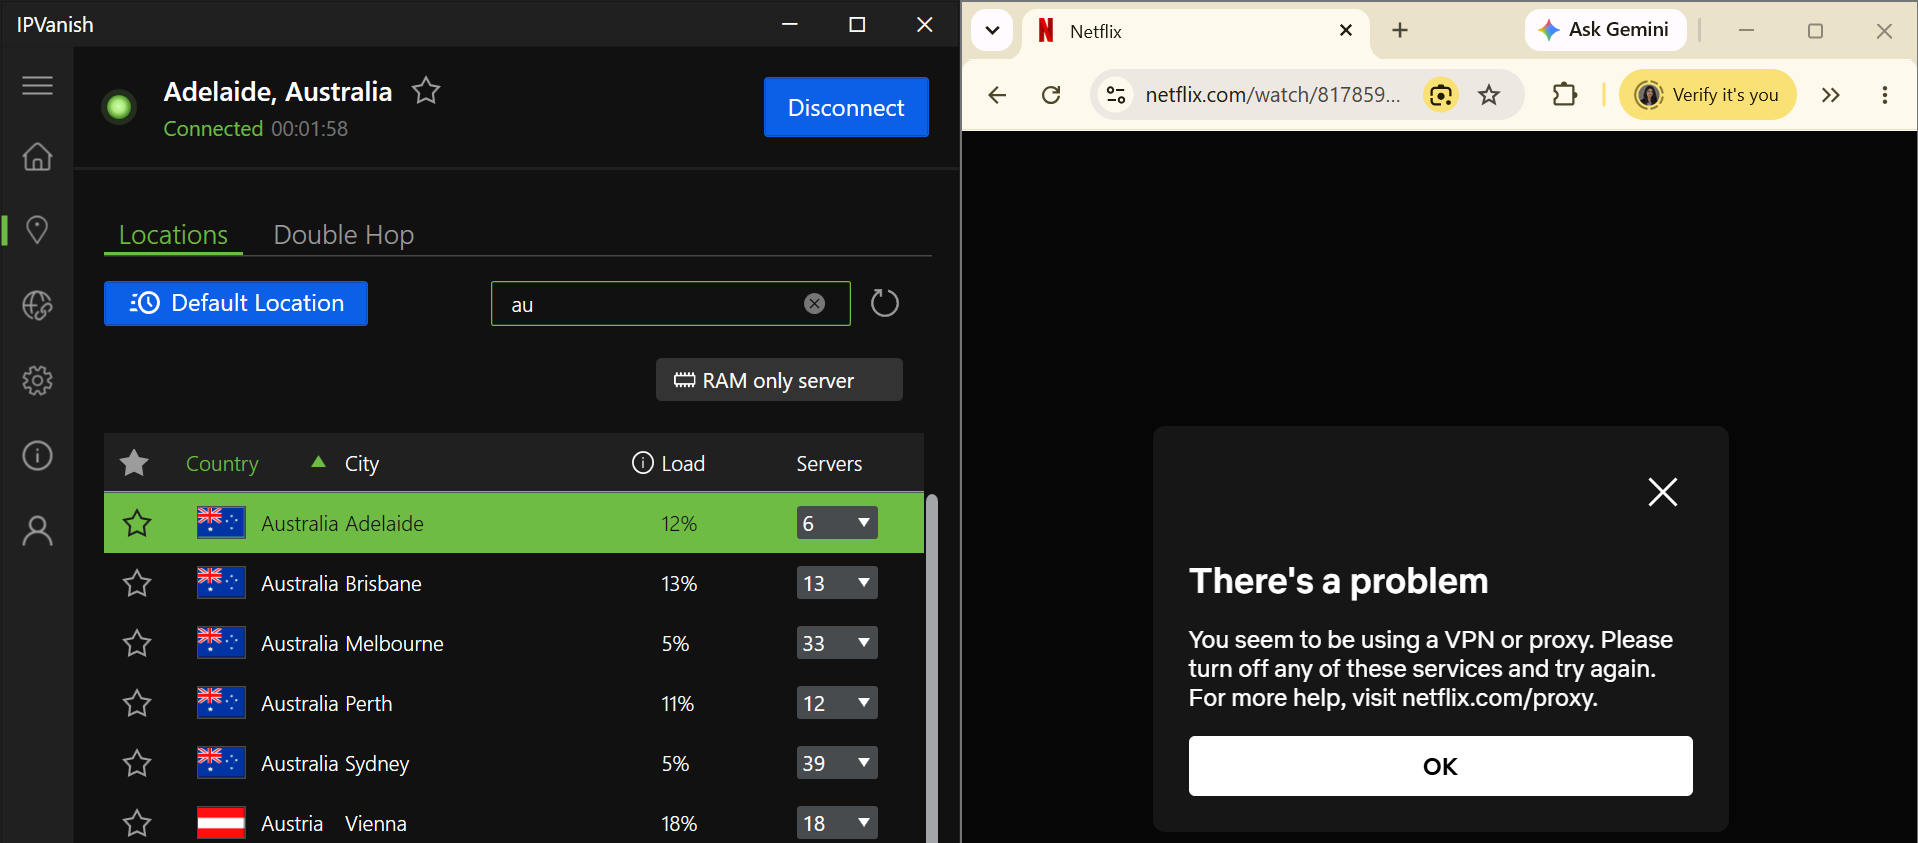The height and width of the screenshot is (843, 1918).
Task: Expand Sydney servers dropdown showing 39
Action: tap(837, 763)
